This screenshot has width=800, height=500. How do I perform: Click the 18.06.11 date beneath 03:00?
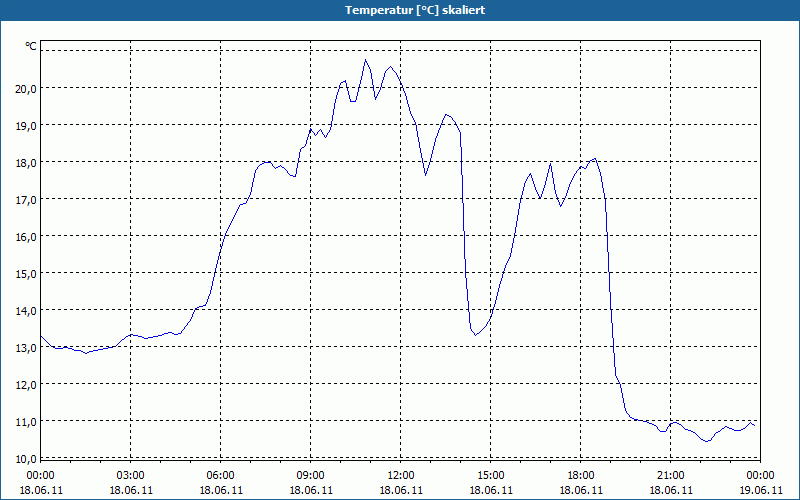tap(131, 490)
